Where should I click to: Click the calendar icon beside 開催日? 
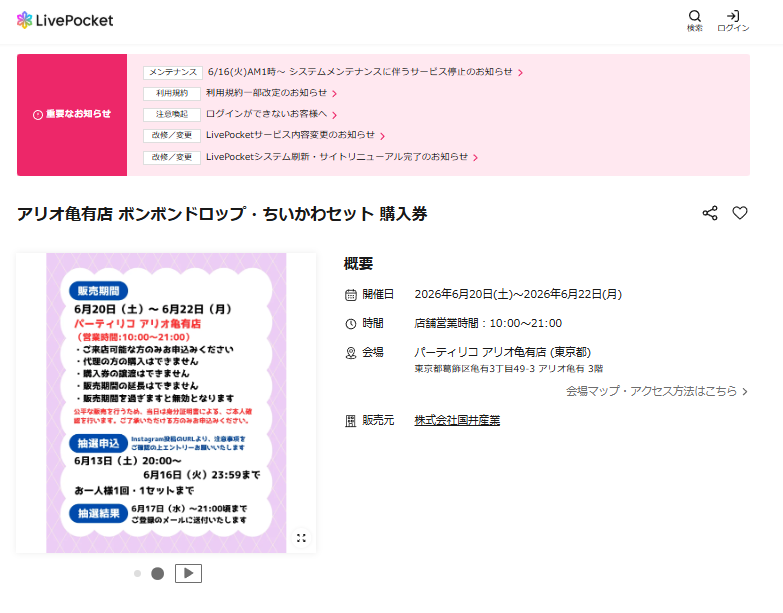351,295
